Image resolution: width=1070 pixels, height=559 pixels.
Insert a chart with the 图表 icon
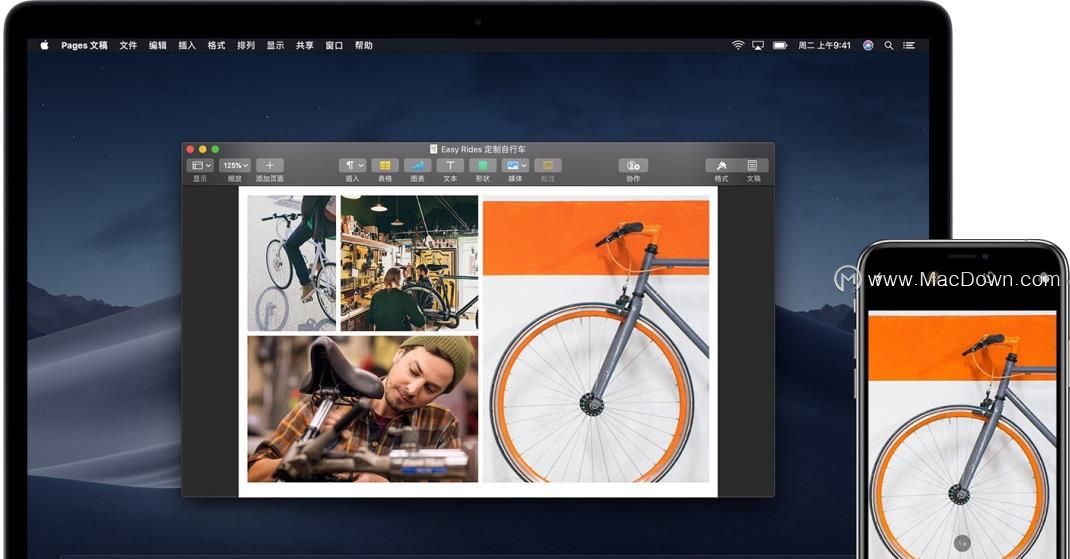click(x=418, y=165)
